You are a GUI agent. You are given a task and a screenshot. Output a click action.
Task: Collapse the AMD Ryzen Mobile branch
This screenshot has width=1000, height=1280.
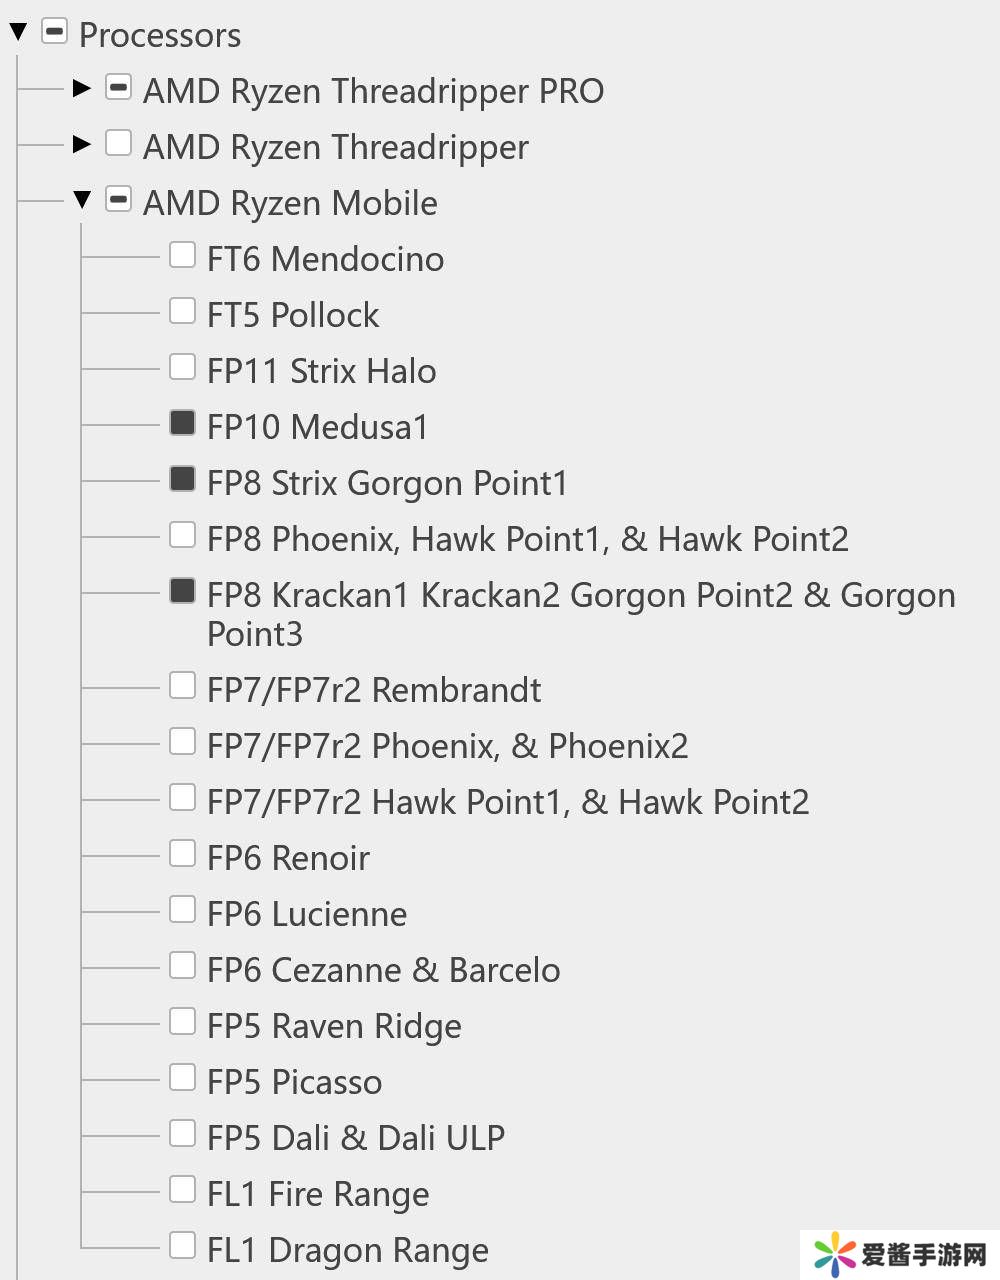pos(82,200)
